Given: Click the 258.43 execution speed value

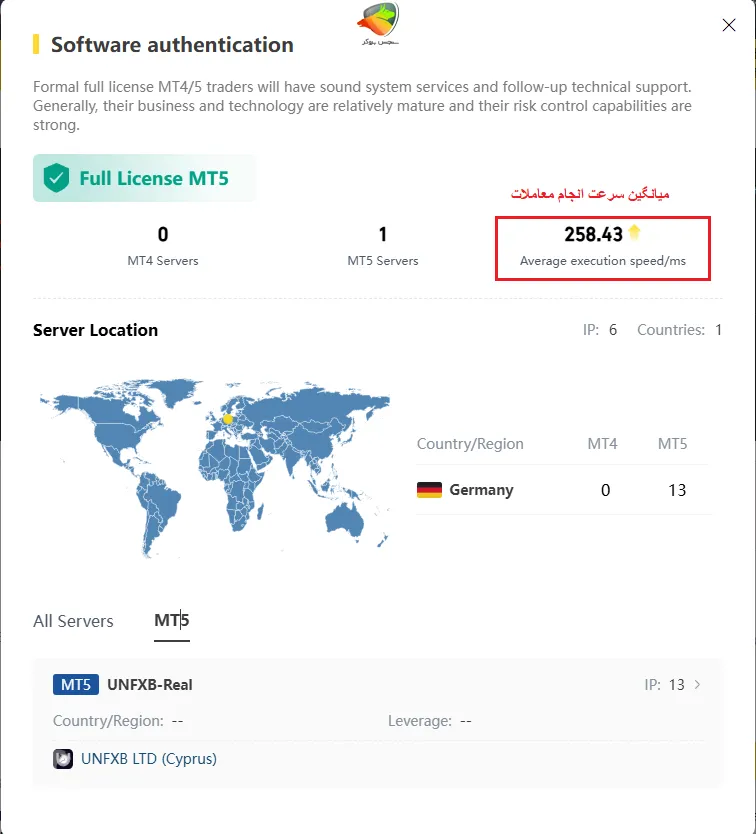Looking at the screenshot, I should pyautogui.click(x=593, y=234).
